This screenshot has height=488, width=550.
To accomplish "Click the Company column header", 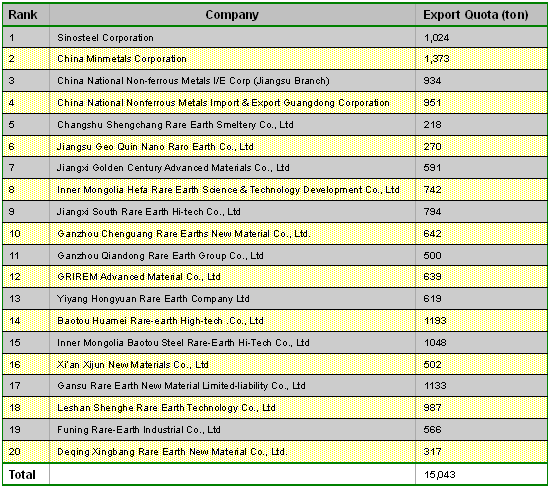I will click(x=232, y=15).
